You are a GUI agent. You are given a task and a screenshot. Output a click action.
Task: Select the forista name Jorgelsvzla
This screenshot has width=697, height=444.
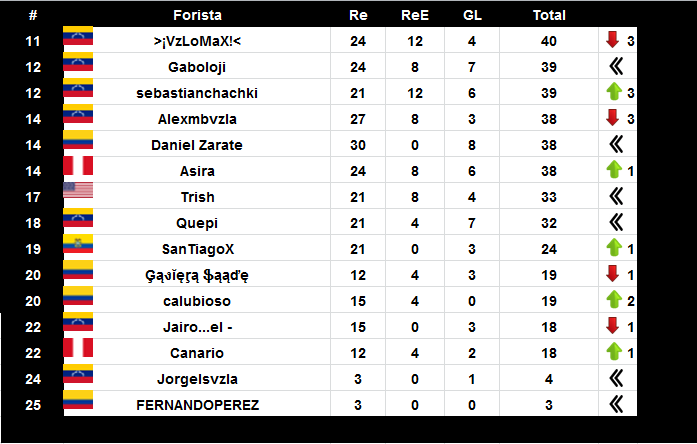click(x=197, y=379)
